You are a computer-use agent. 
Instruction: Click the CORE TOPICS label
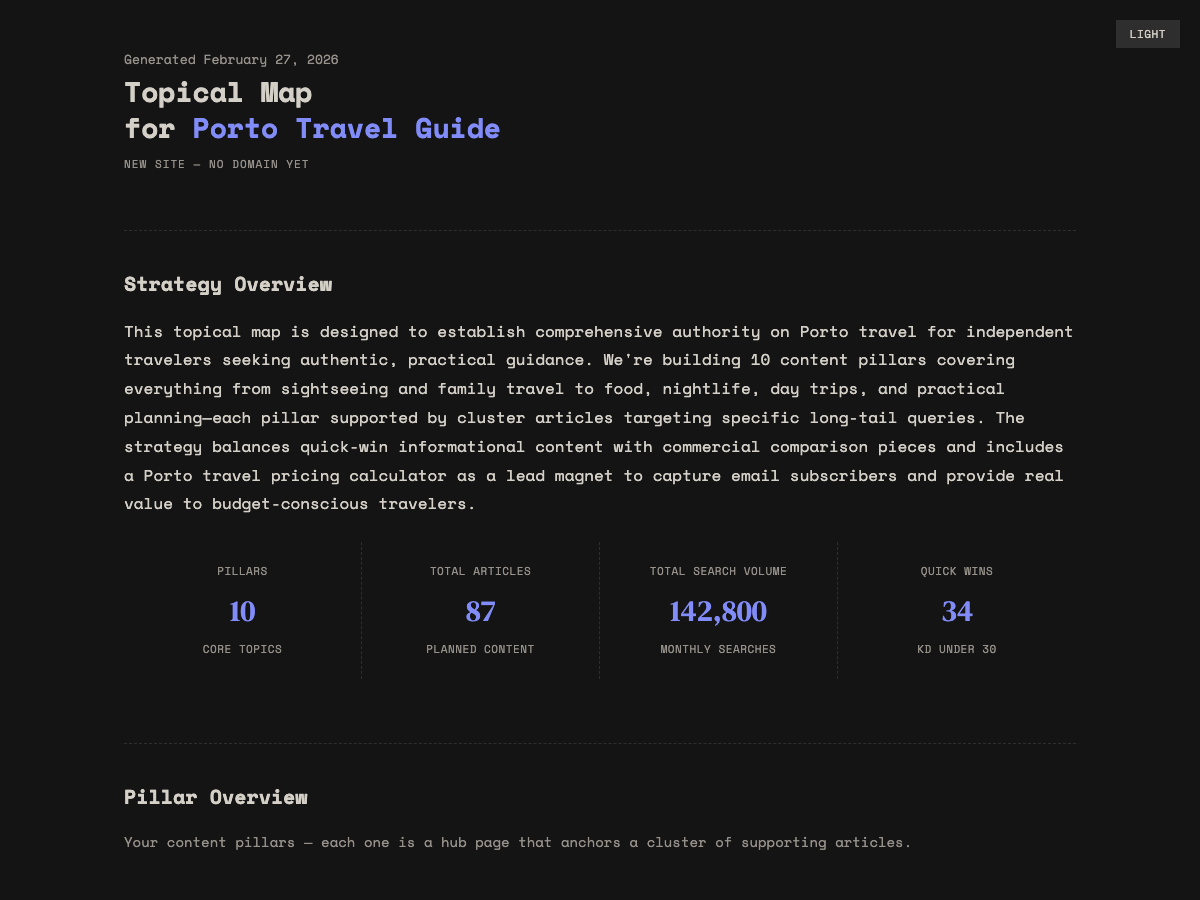(242, 648)
